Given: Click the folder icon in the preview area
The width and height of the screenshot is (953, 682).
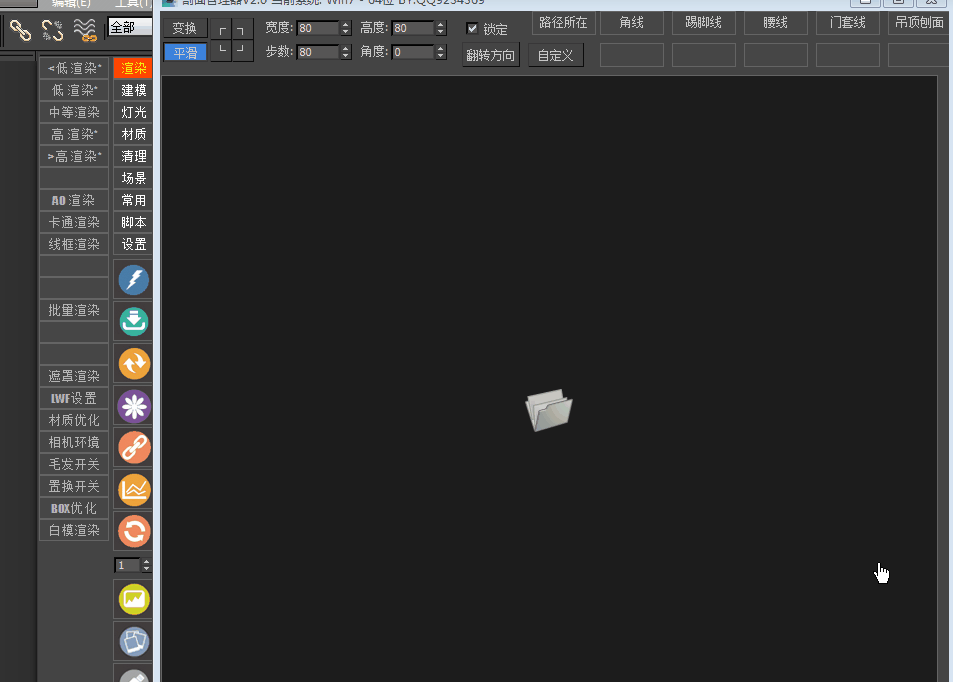Looking at the screenshot, I should (x=549, y=410).
